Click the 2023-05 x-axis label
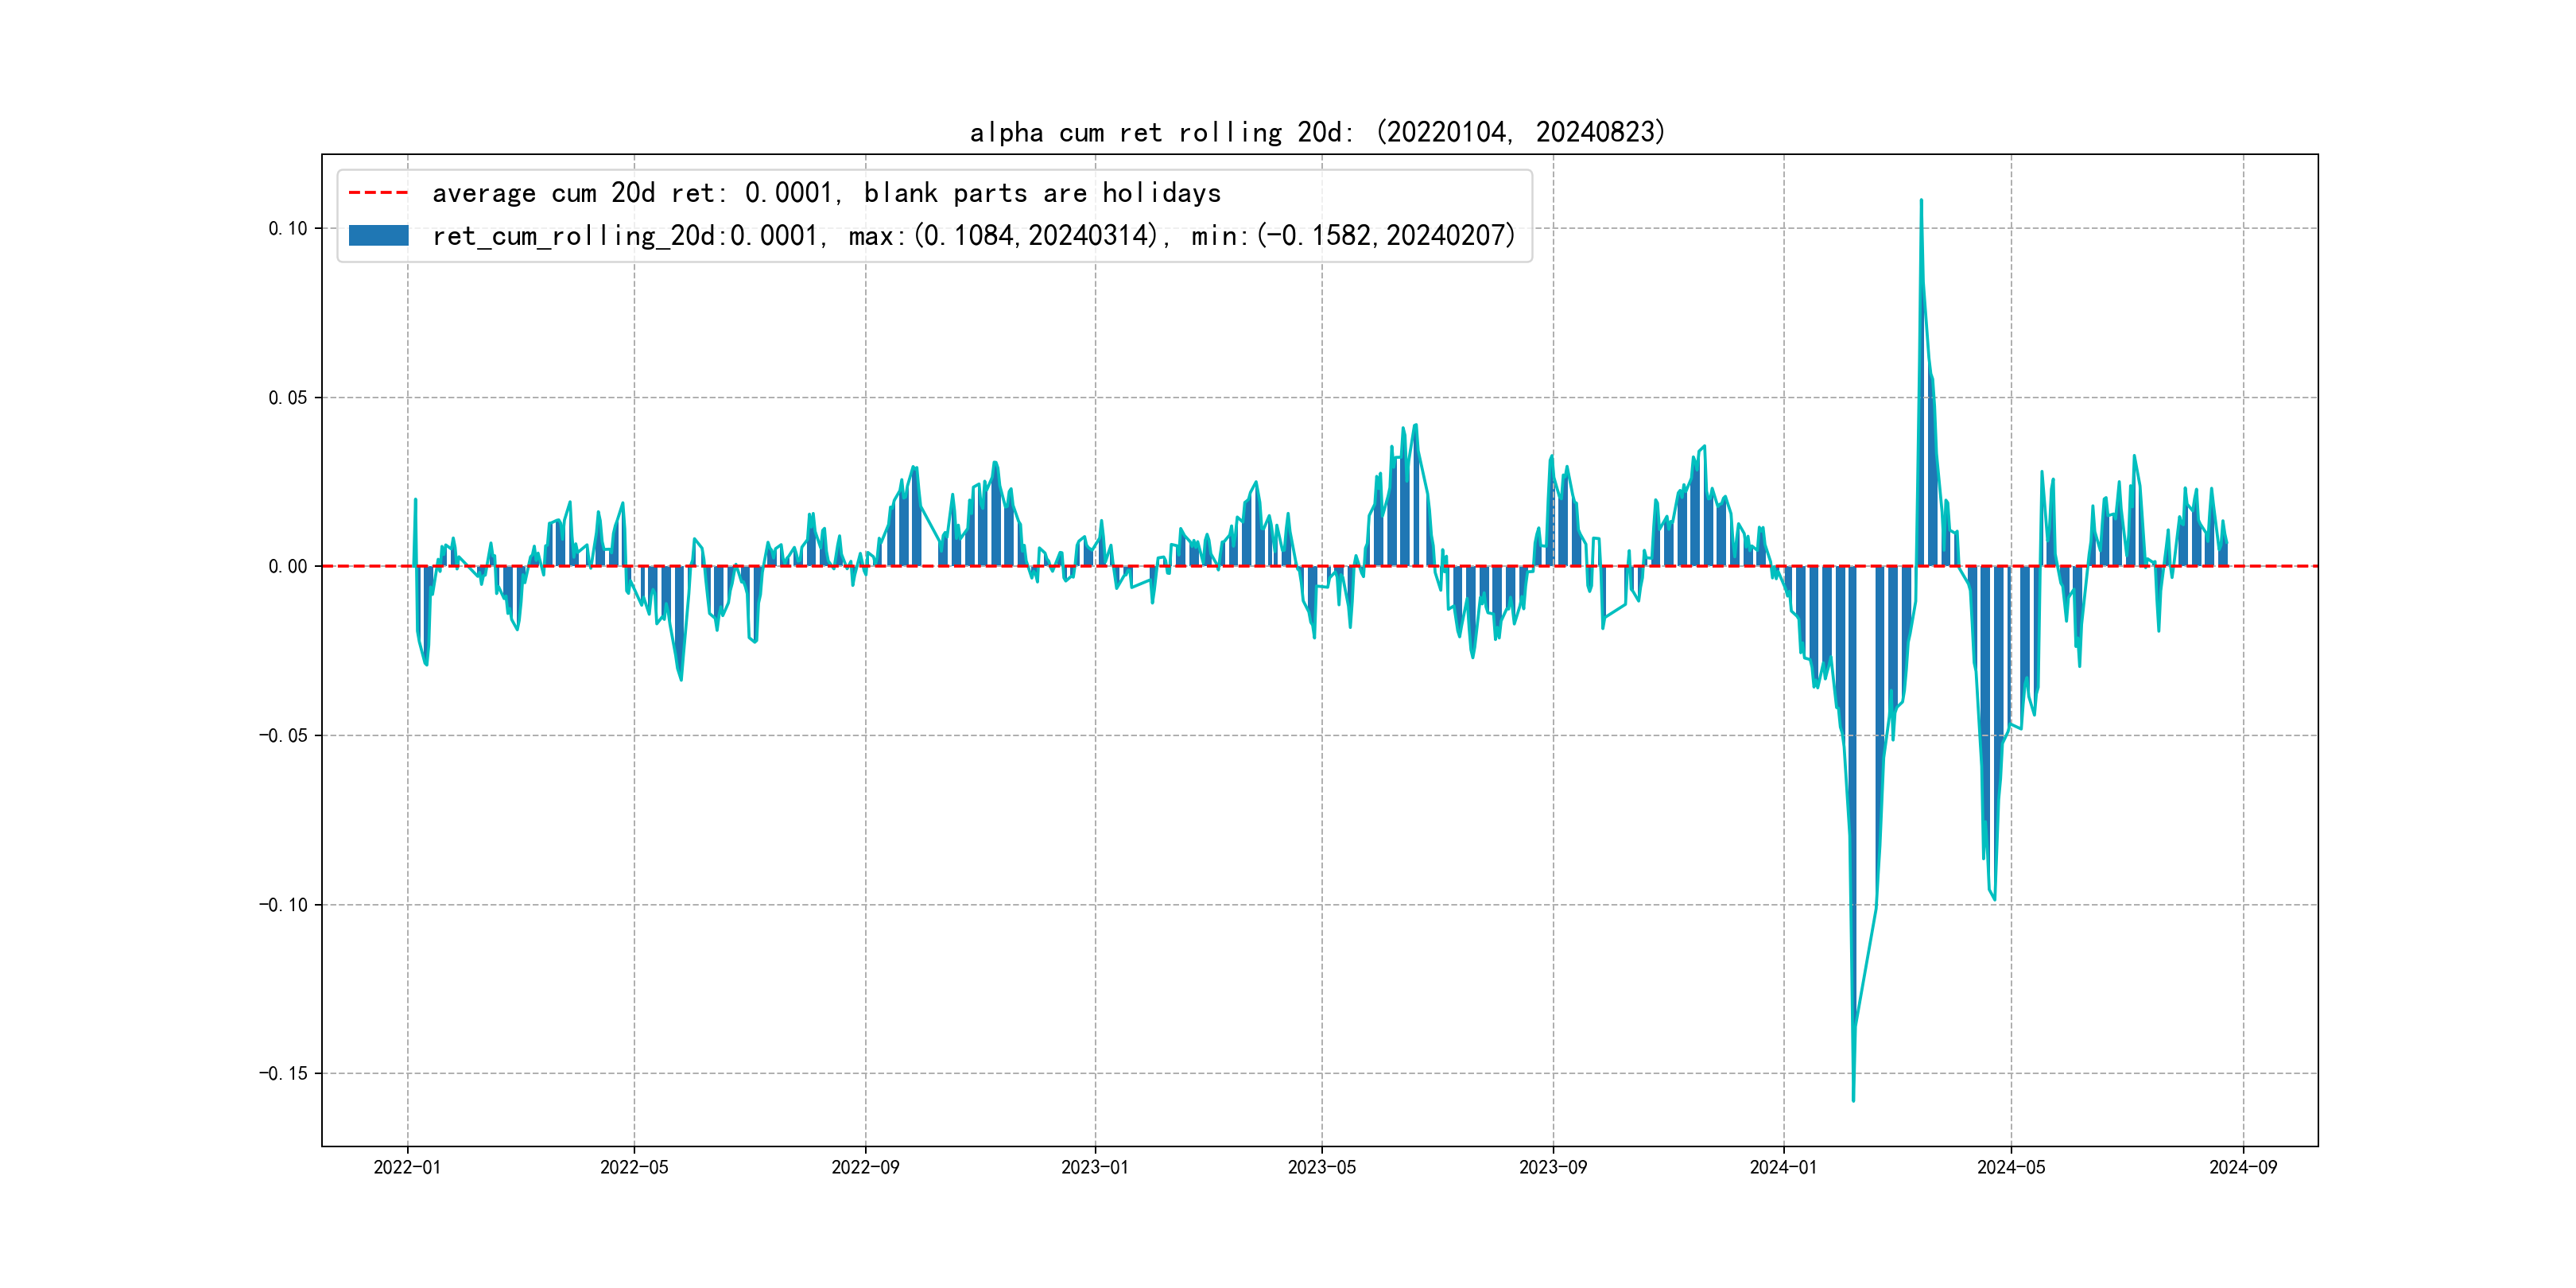Screen dimensions: 2576x1288 point(1322,1167)
